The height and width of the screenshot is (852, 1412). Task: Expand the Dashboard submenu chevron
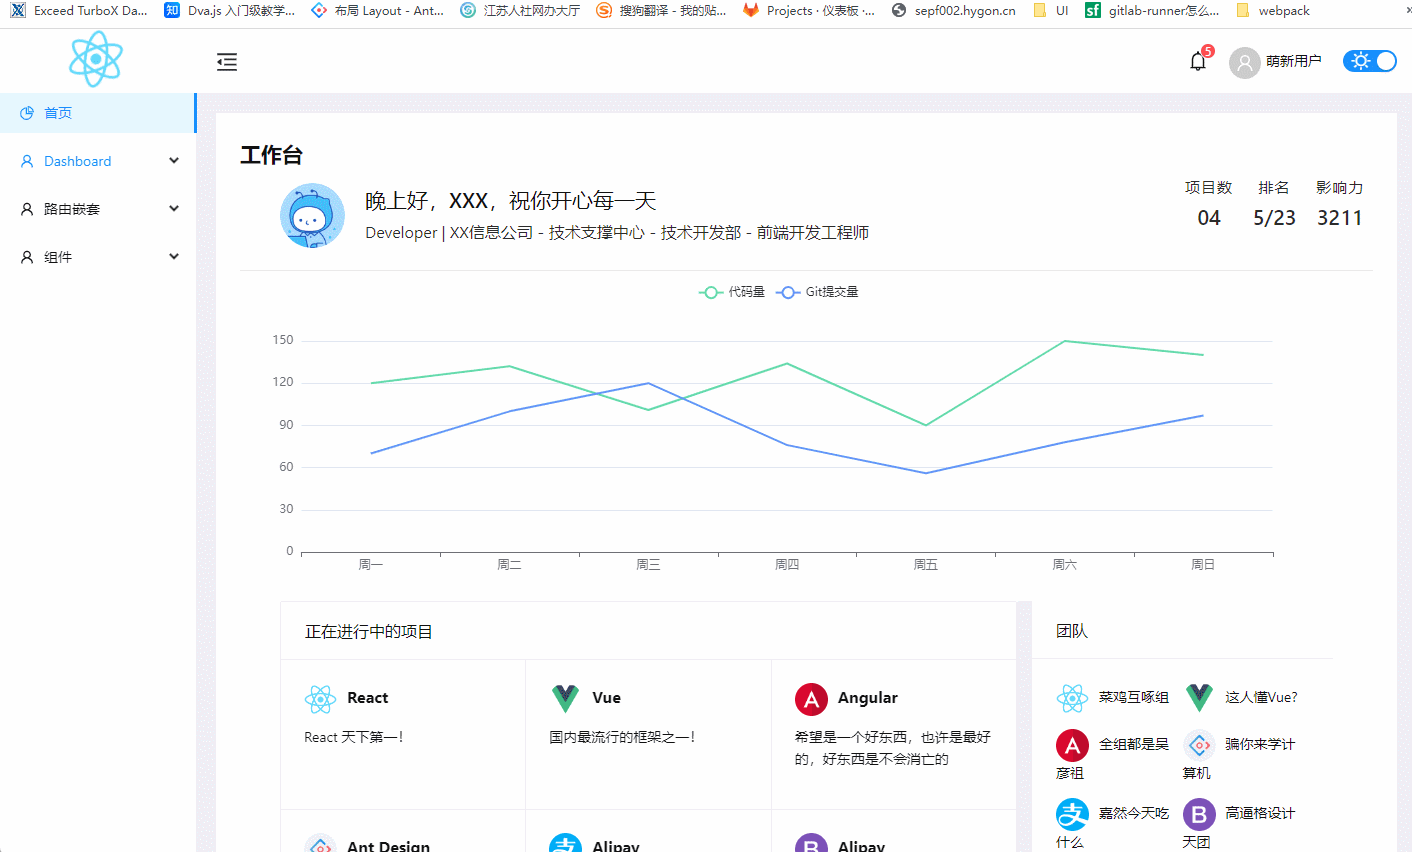(x=174, y=161)
